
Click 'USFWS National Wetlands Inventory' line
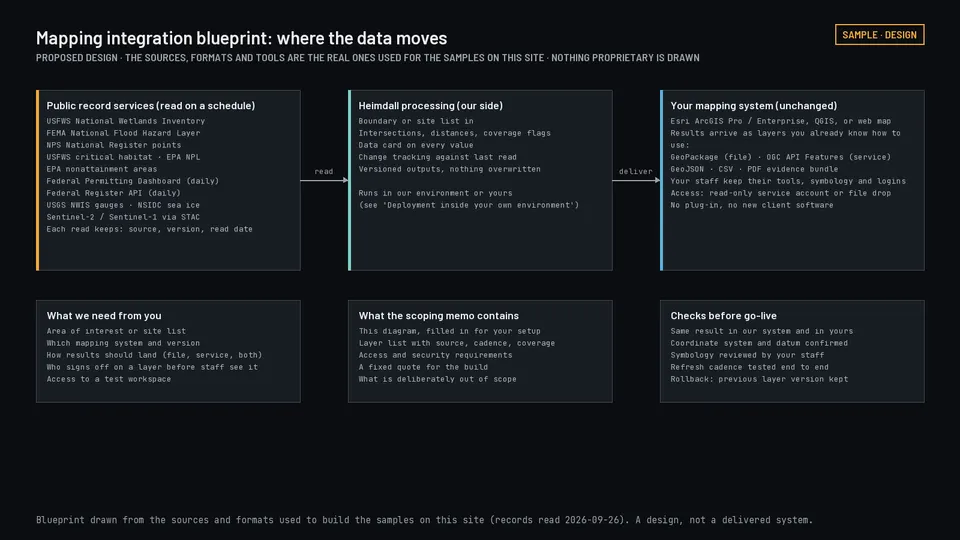tap(126, 121)
